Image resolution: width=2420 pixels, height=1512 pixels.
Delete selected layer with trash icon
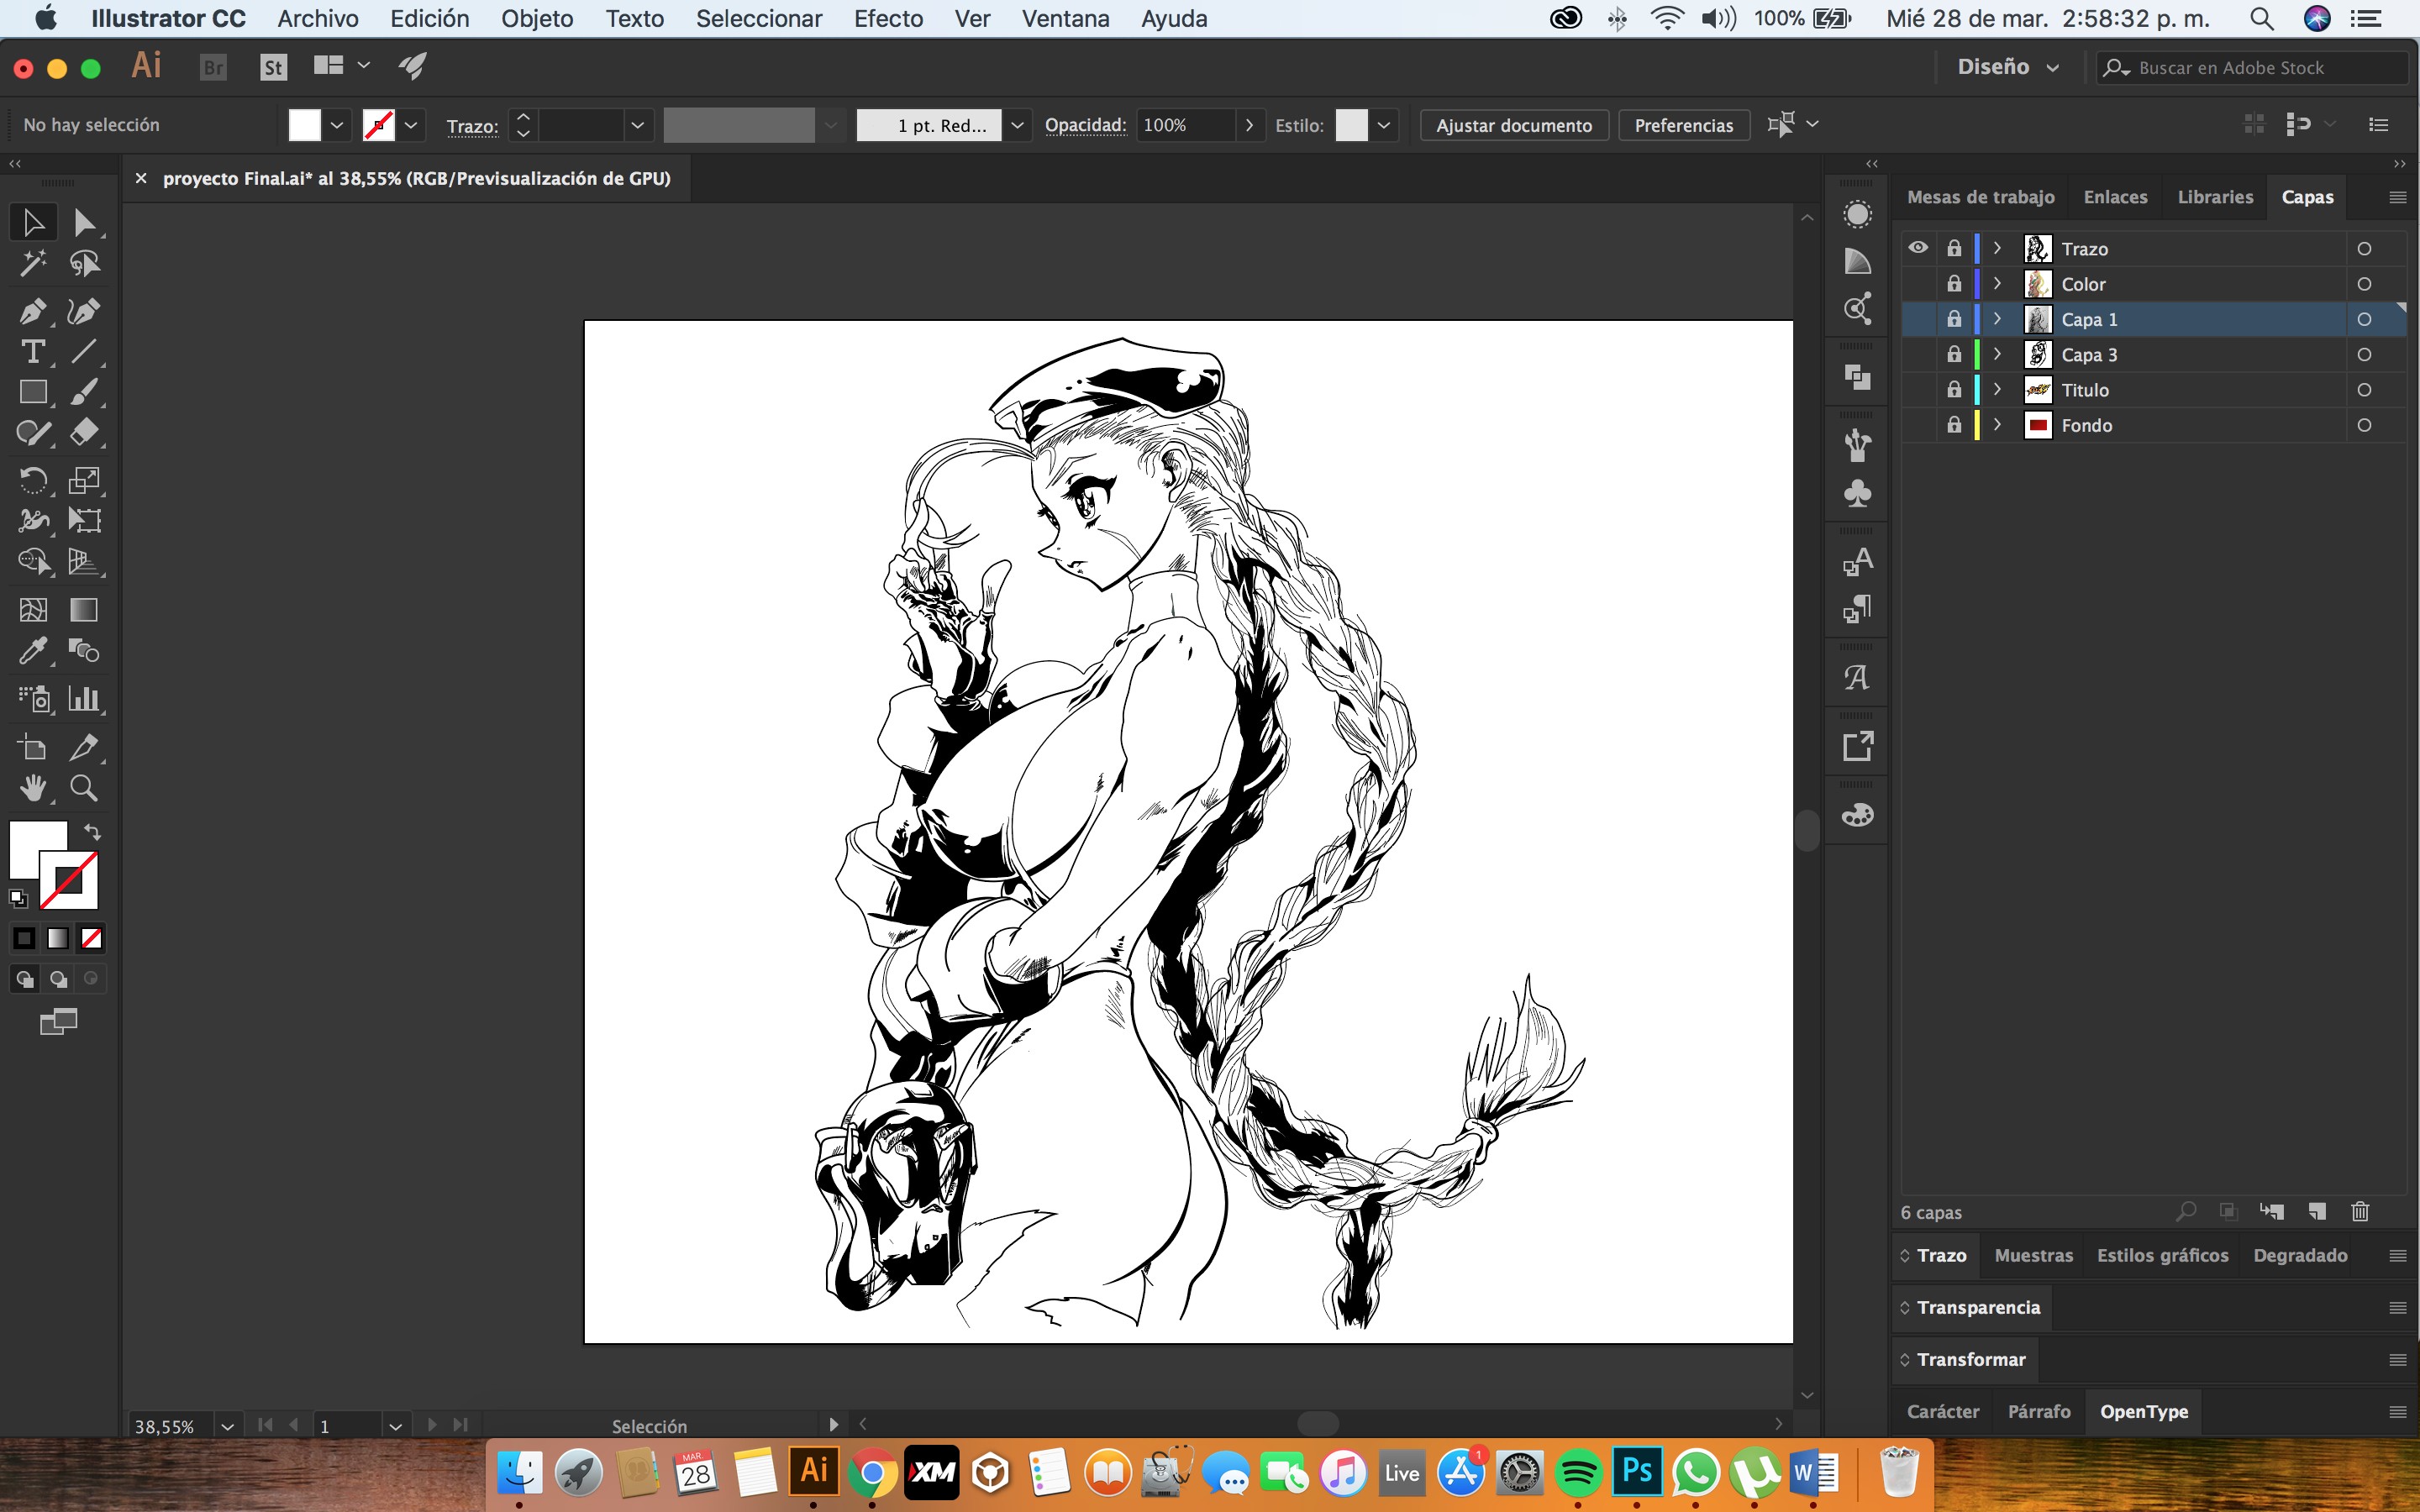tap(2360, 1212)
